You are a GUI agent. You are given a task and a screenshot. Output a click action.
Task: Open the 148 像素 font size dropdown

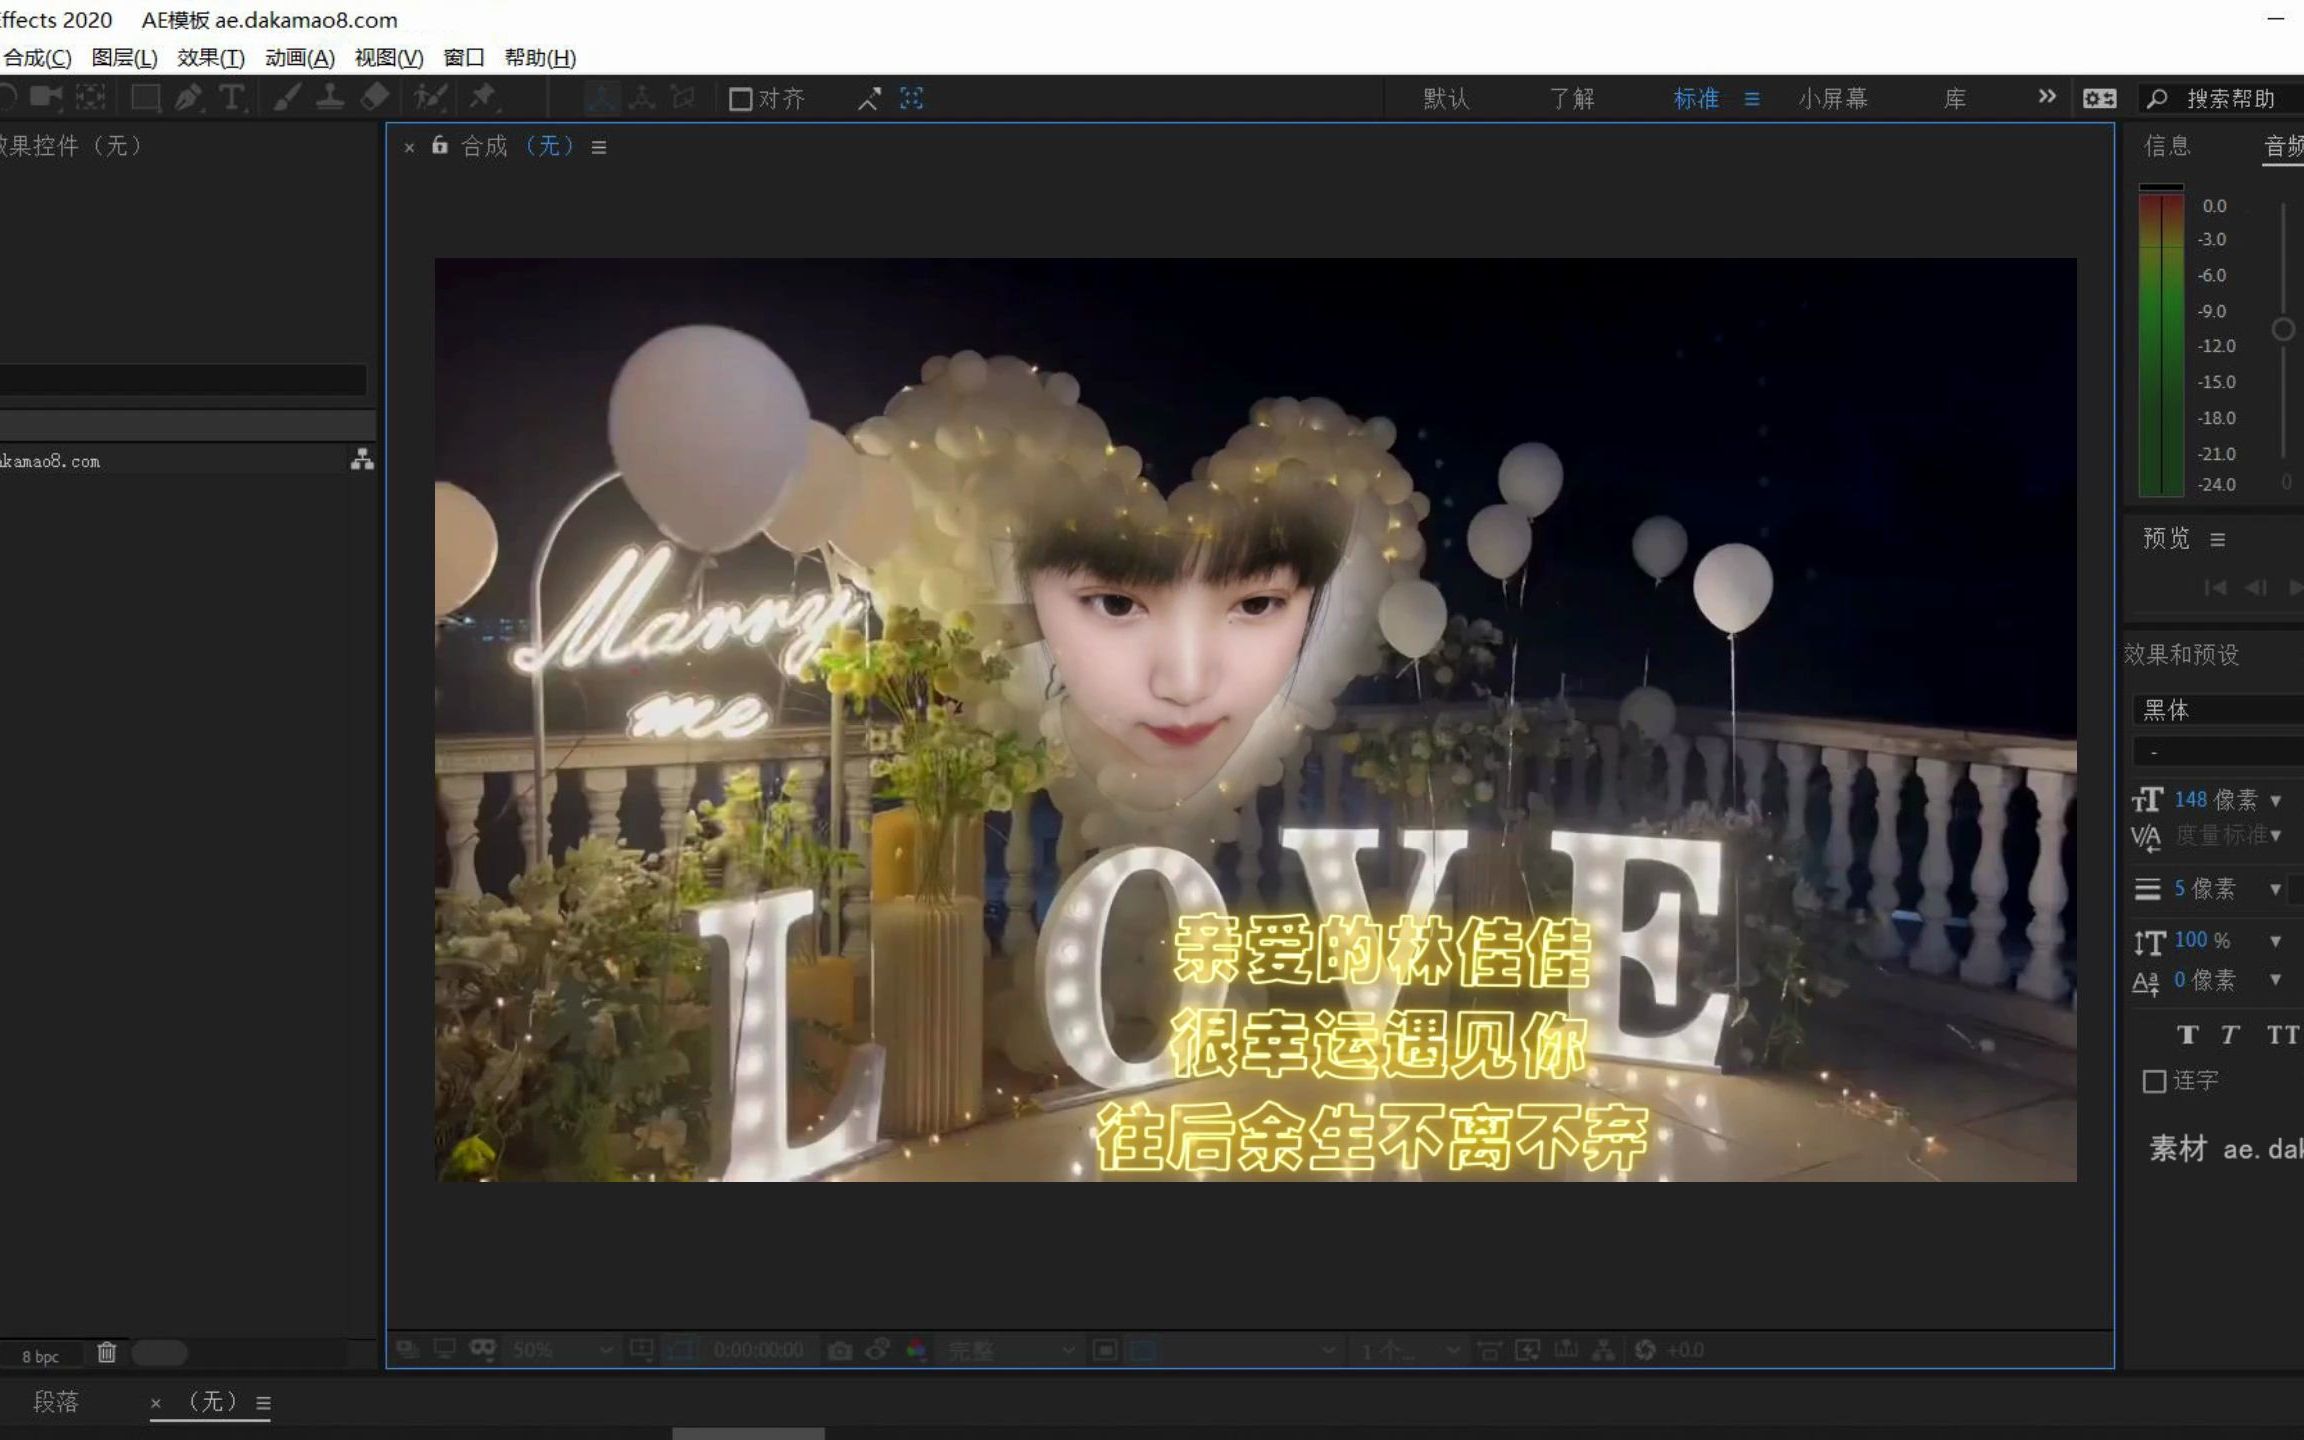pos(2276,801)
